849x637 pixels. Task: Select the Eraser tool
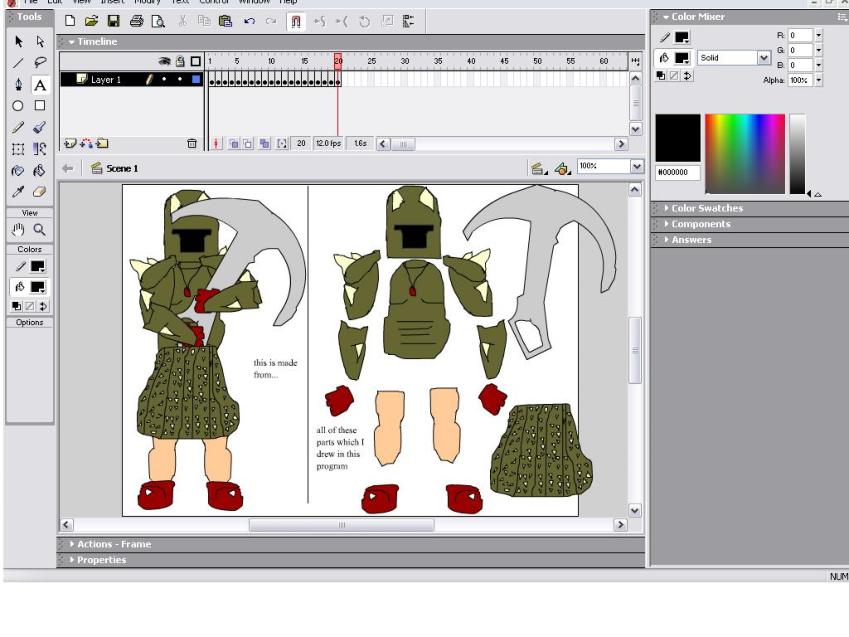coord(40,191)
